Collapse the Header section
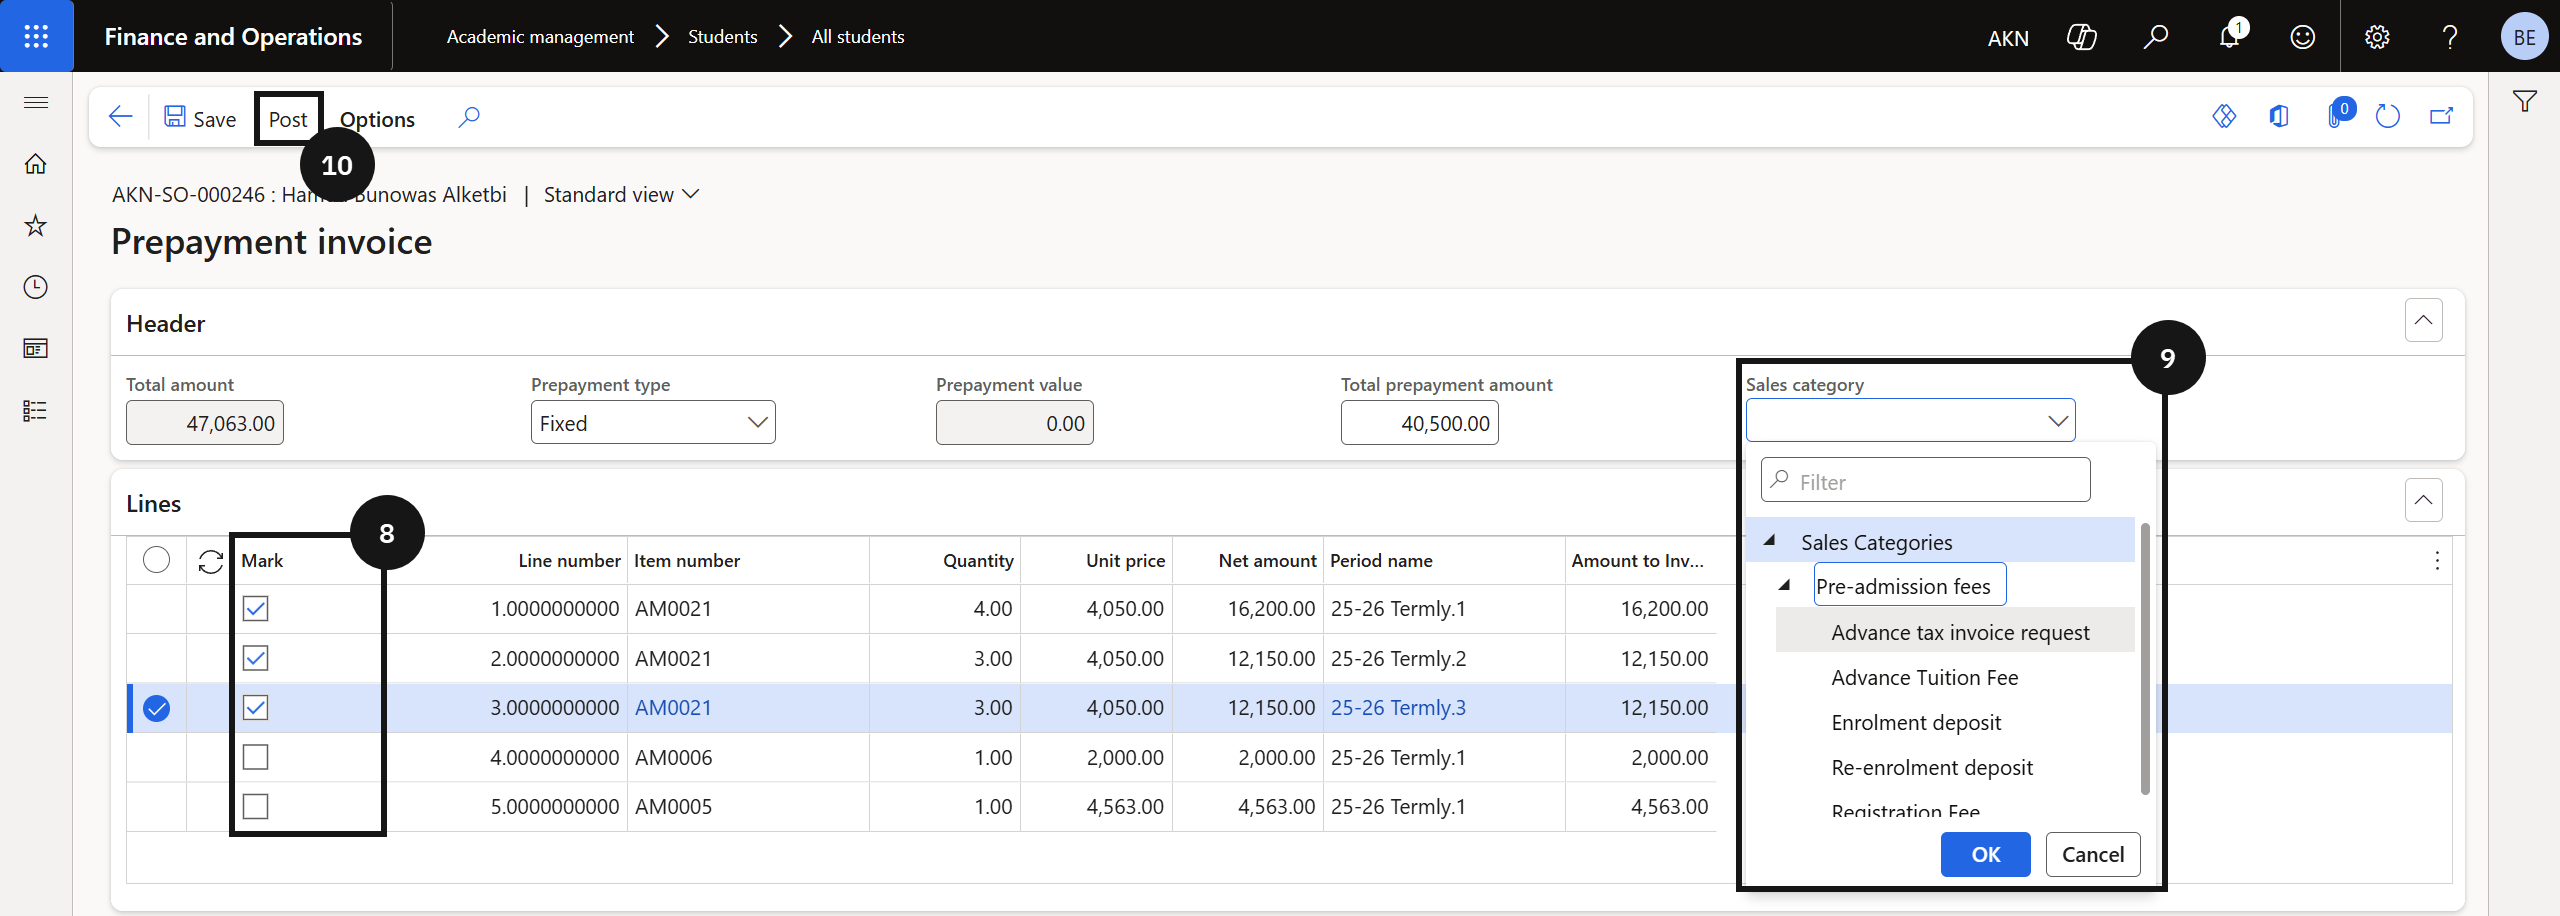 click(x=2423, y=320)
